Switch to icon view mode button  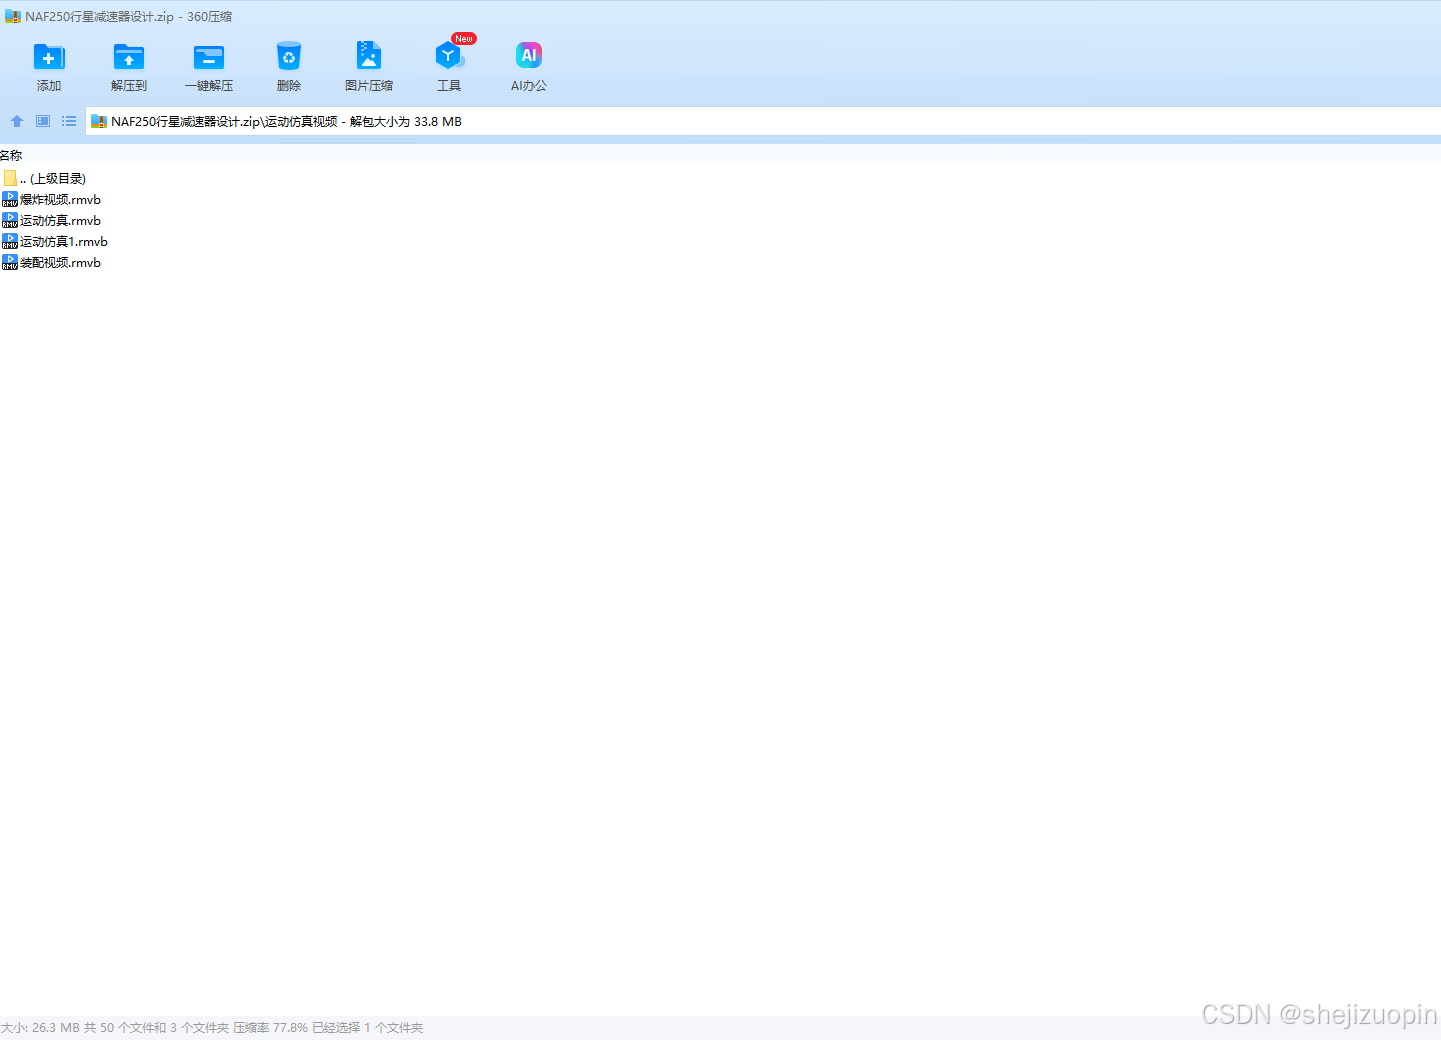[43, 121]
